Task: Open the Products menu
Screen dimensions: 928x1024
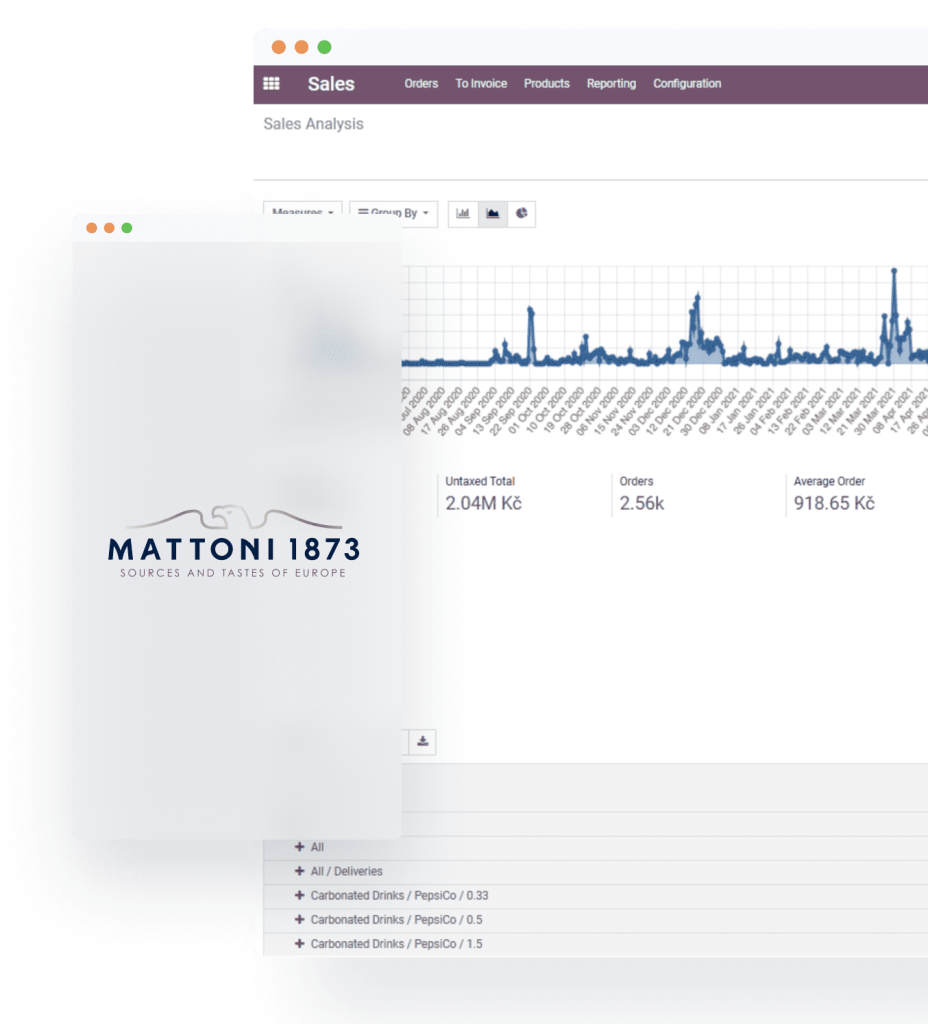Action: [547, 84]
